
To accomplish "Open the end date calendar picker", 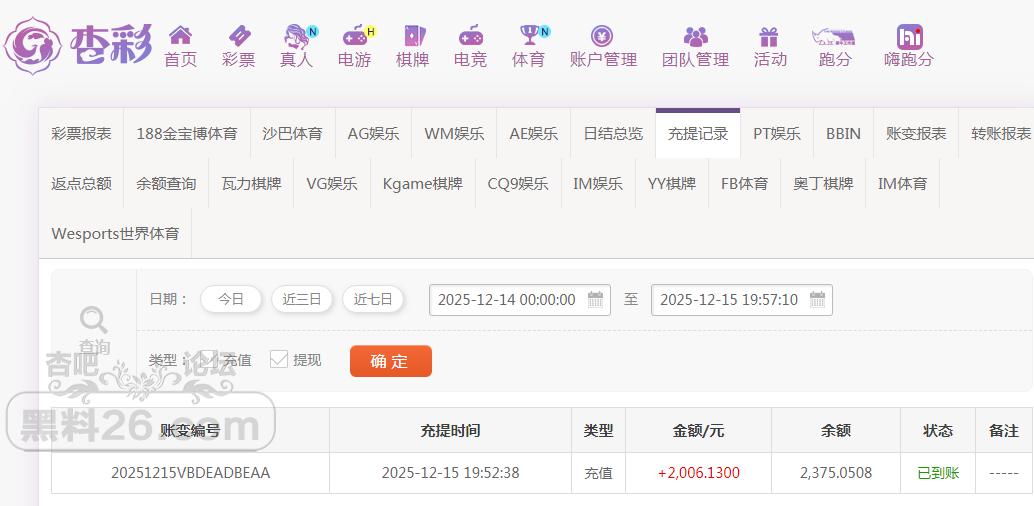I will (x=817, y=300).
